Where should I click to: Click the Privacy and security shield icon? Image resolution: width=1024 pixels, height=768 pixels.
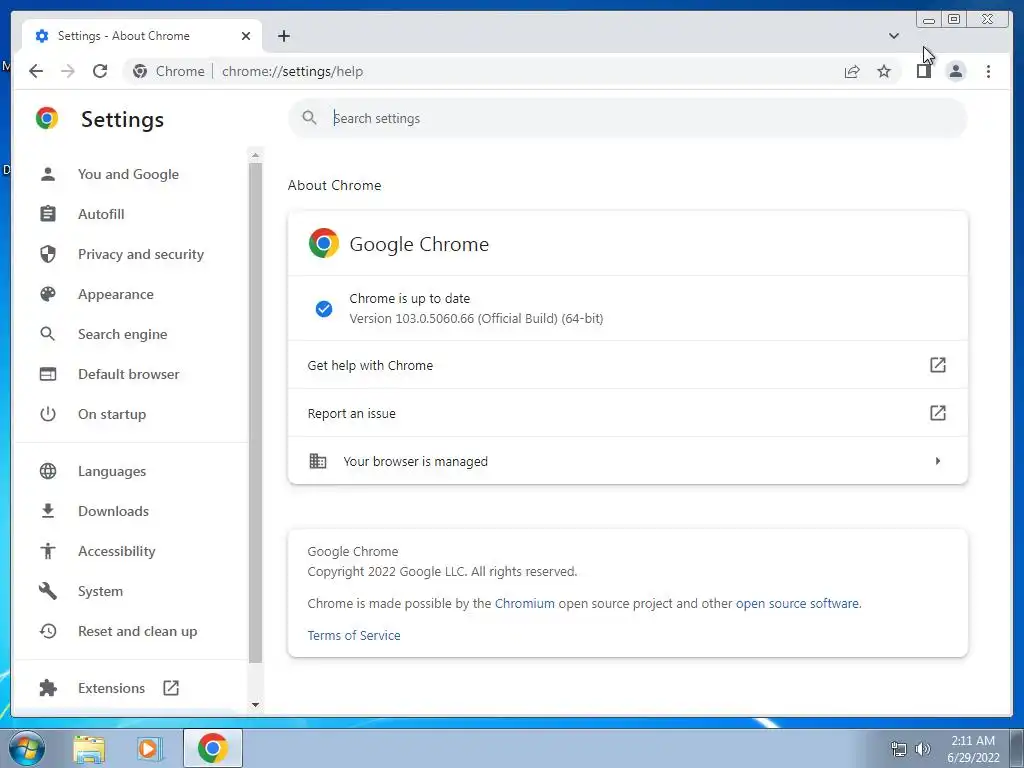(48, 254)
